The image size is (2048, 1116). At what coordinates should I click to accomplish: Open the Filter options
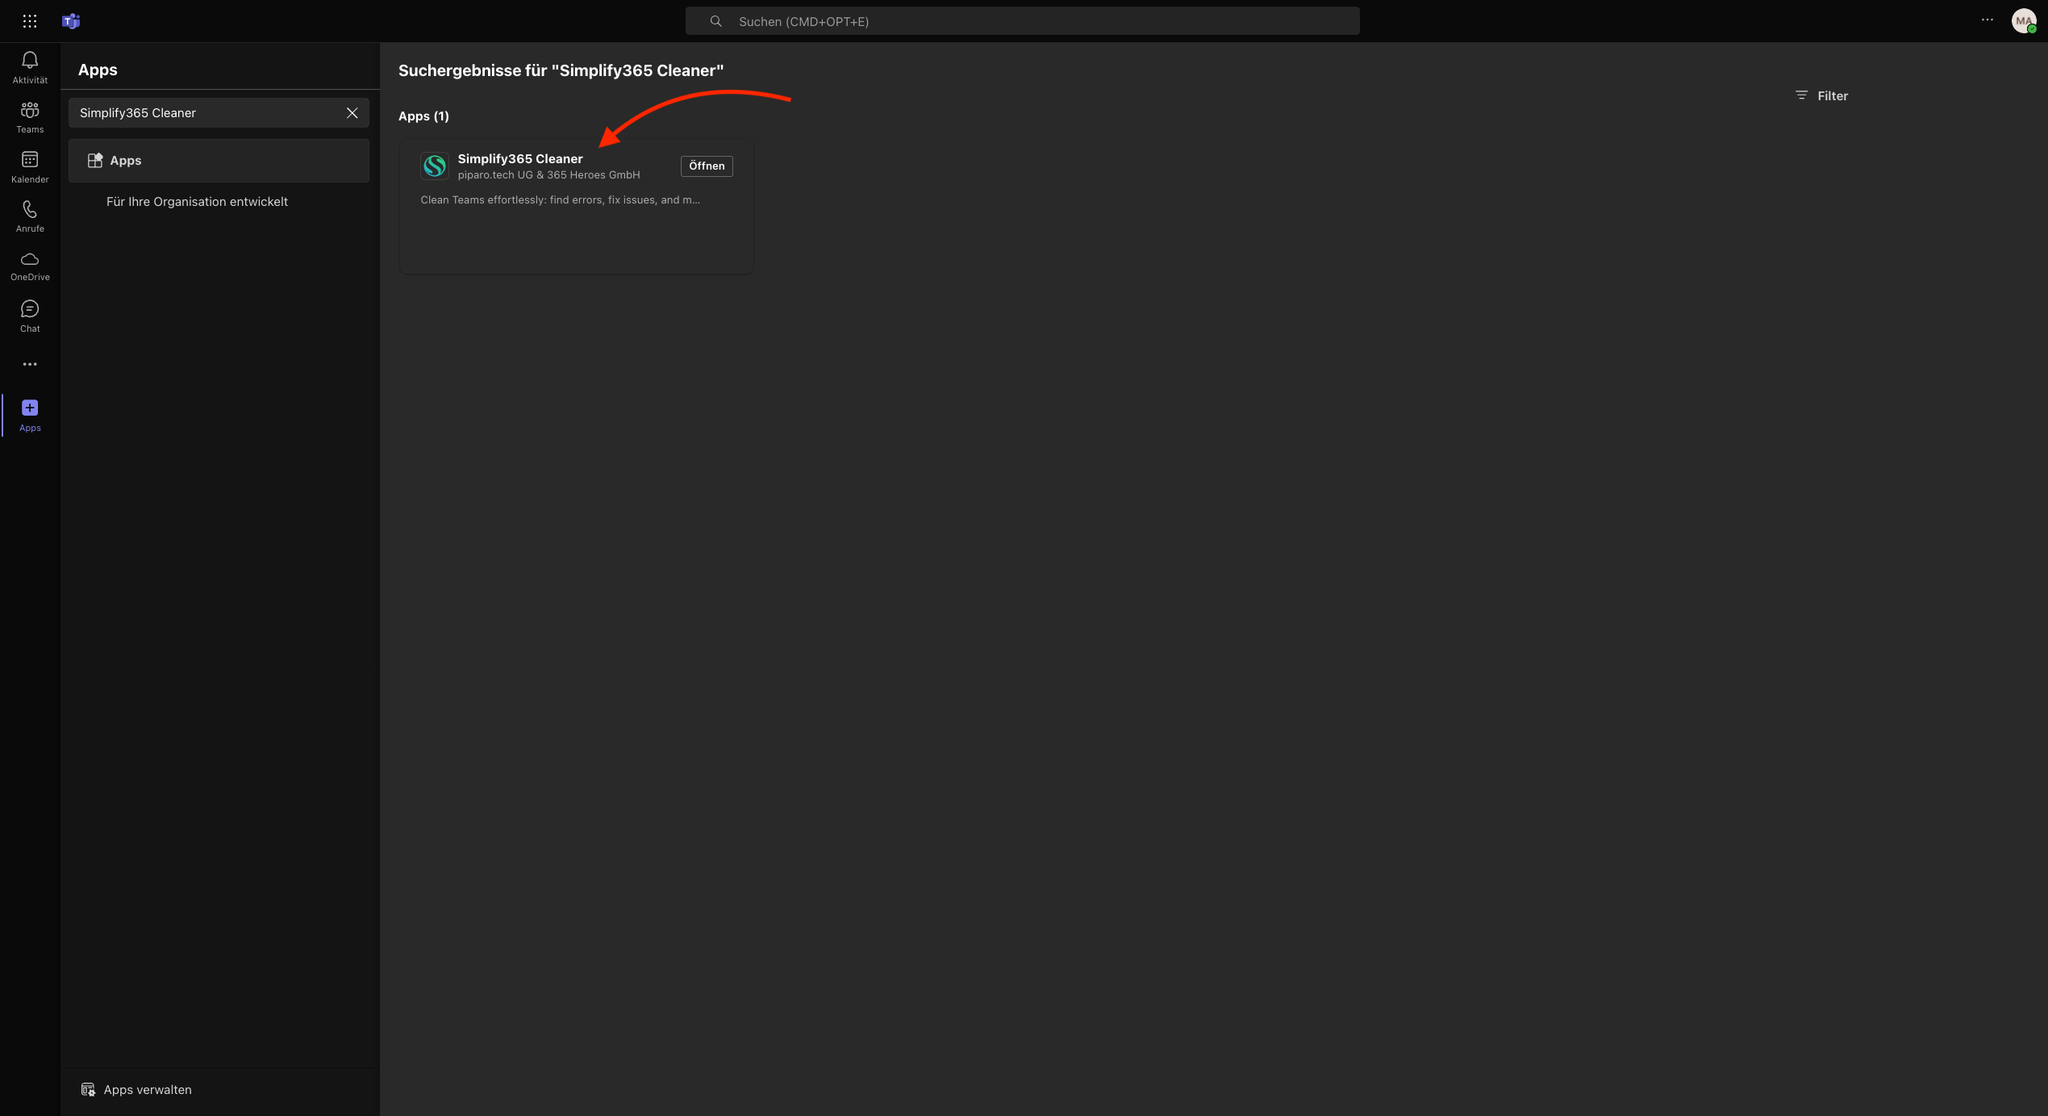(x=1821, y=96)
